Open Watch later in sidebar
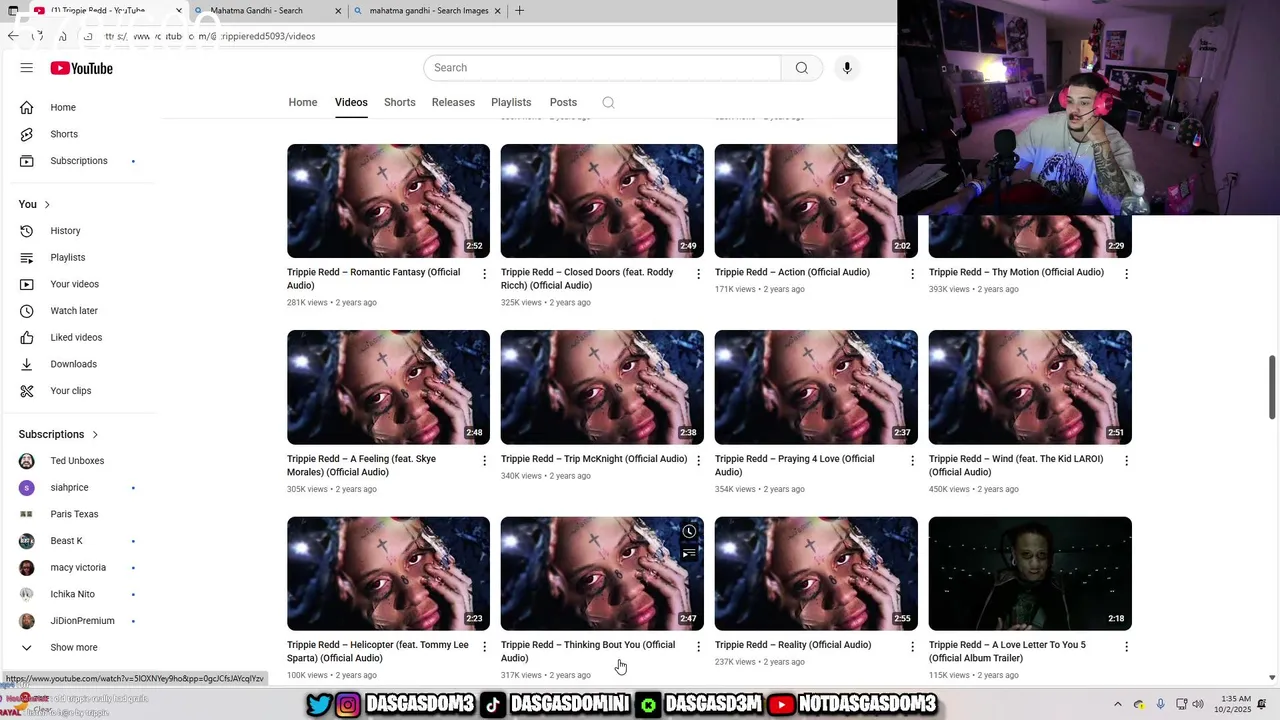 80,311
